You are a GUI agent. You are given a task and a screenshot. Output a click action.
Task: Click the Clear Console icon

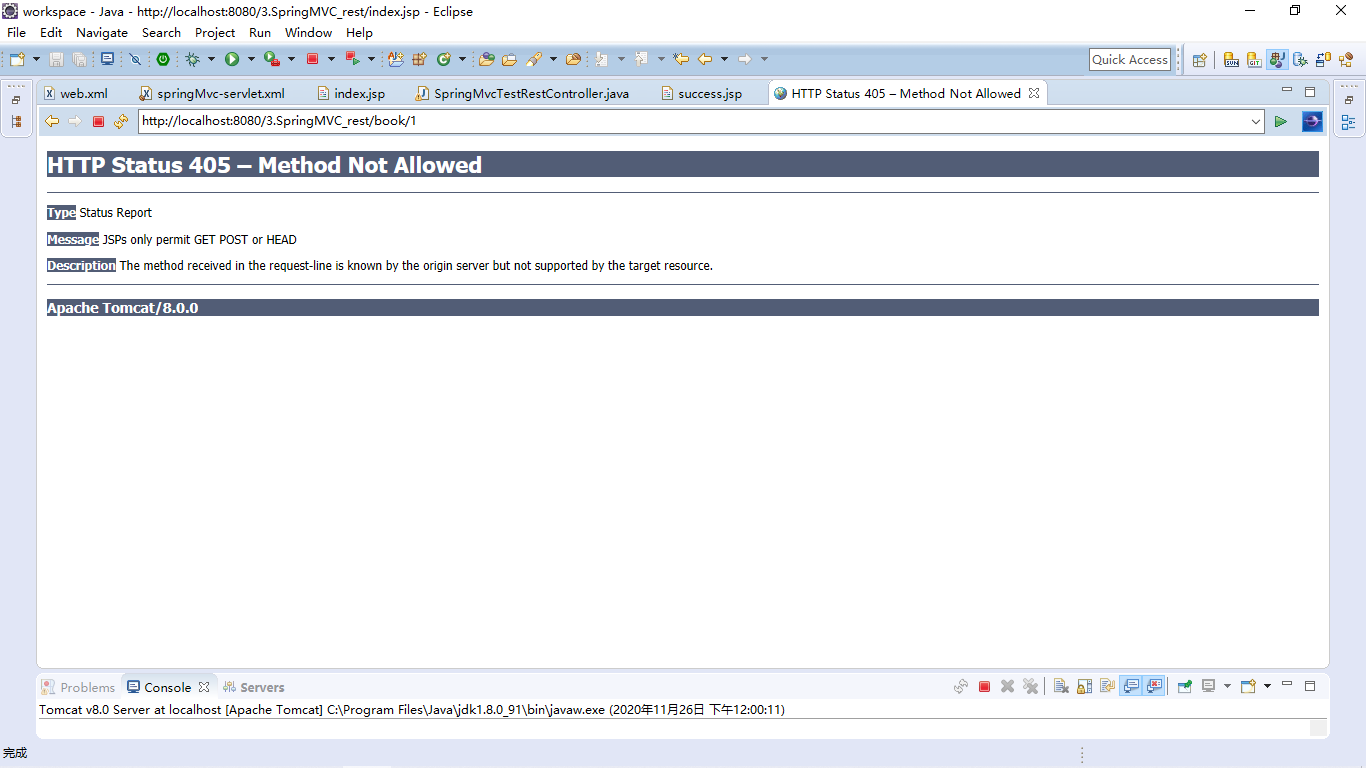point(1061,687)
